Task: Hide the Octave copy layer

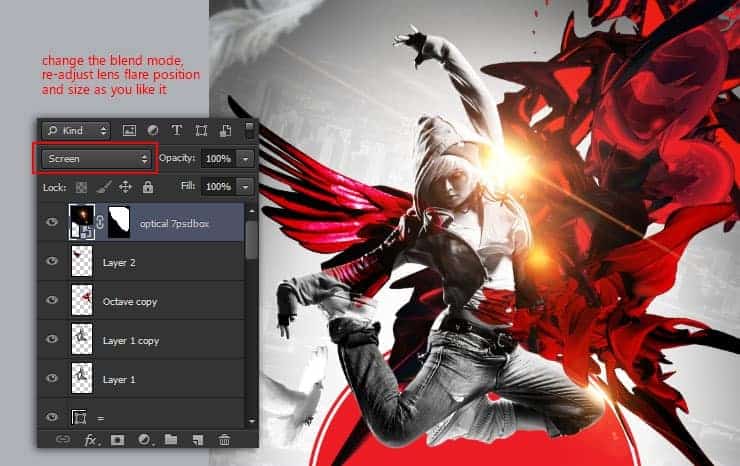Action: [52, 300]
